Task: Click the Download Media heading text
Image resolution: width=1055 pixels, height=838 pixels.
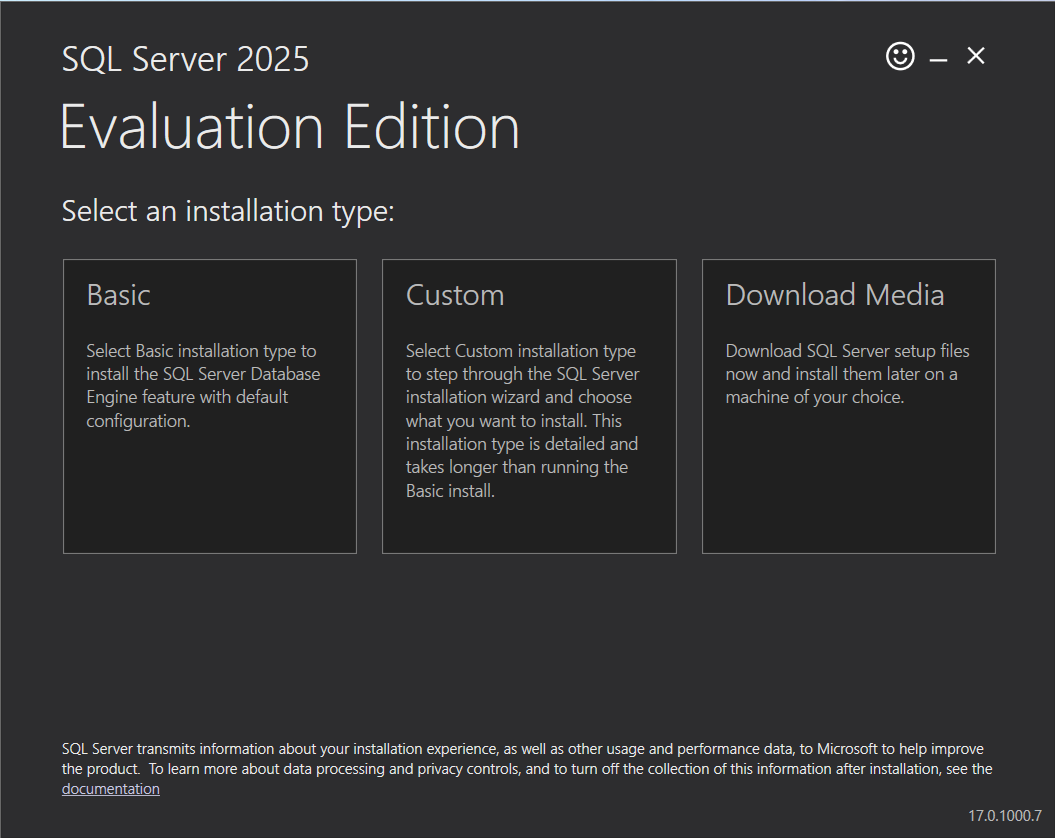Action: (x=835, y=294)
